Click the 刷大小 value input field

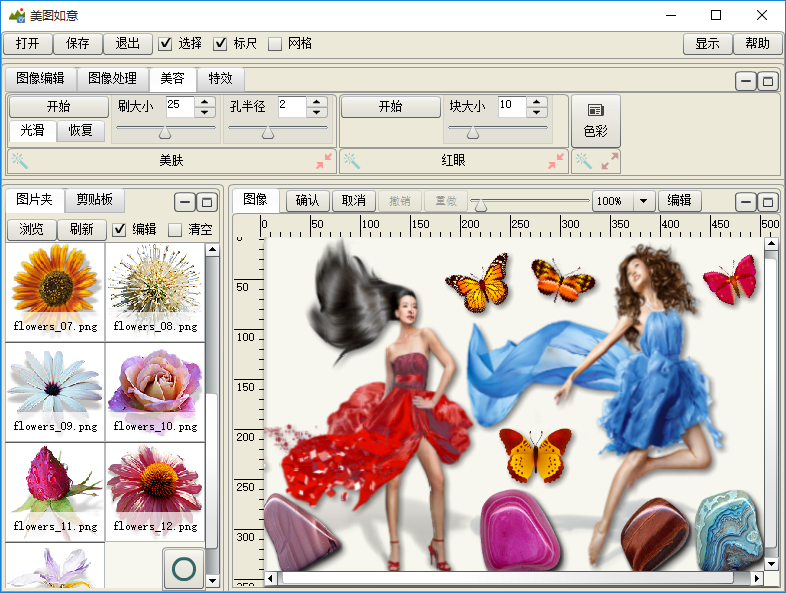180,107
